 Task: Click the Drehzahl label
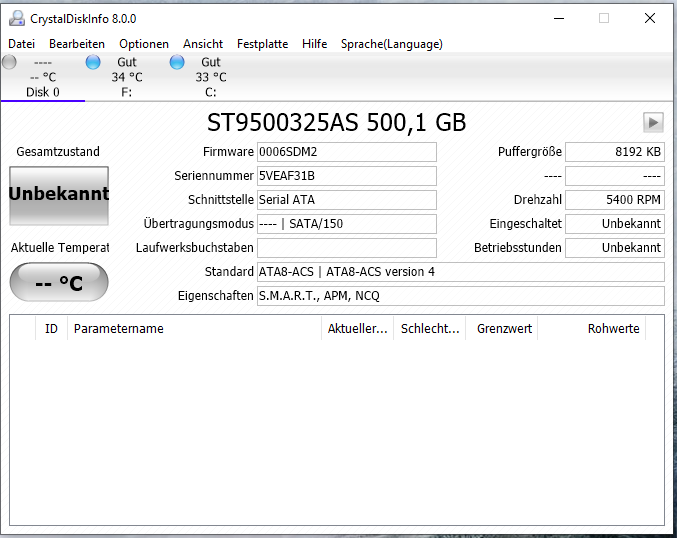click(538, 200)
